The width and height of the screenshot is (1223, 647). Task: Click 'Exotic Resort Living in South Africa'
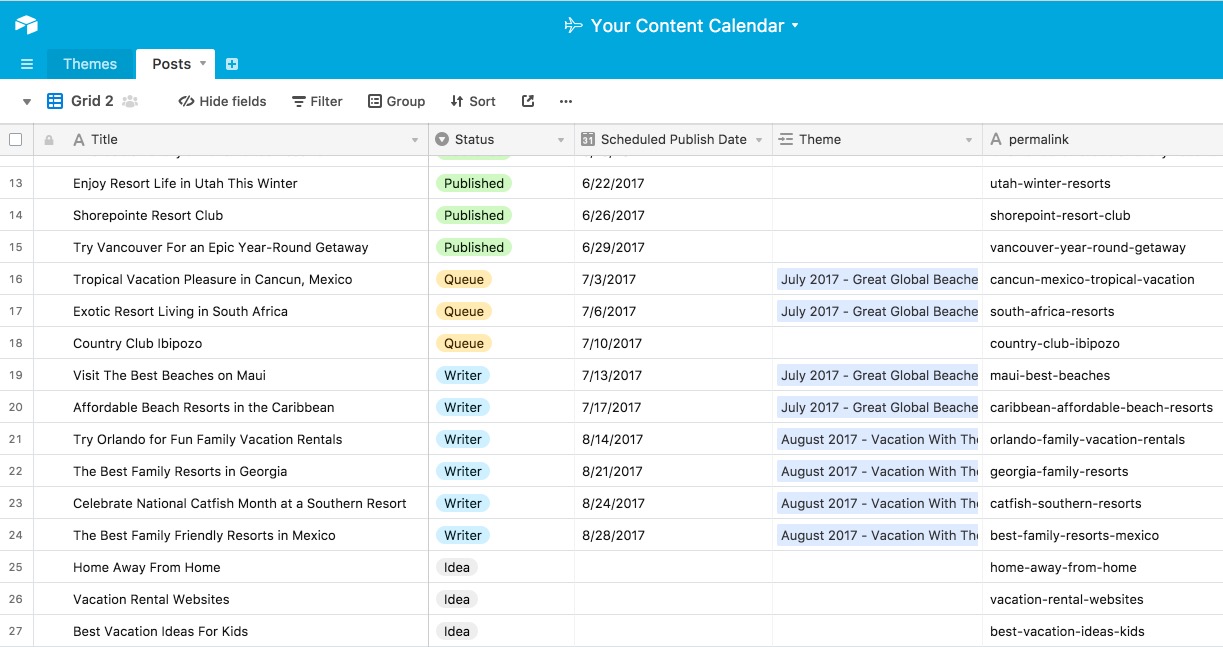[x=180, y=311]
